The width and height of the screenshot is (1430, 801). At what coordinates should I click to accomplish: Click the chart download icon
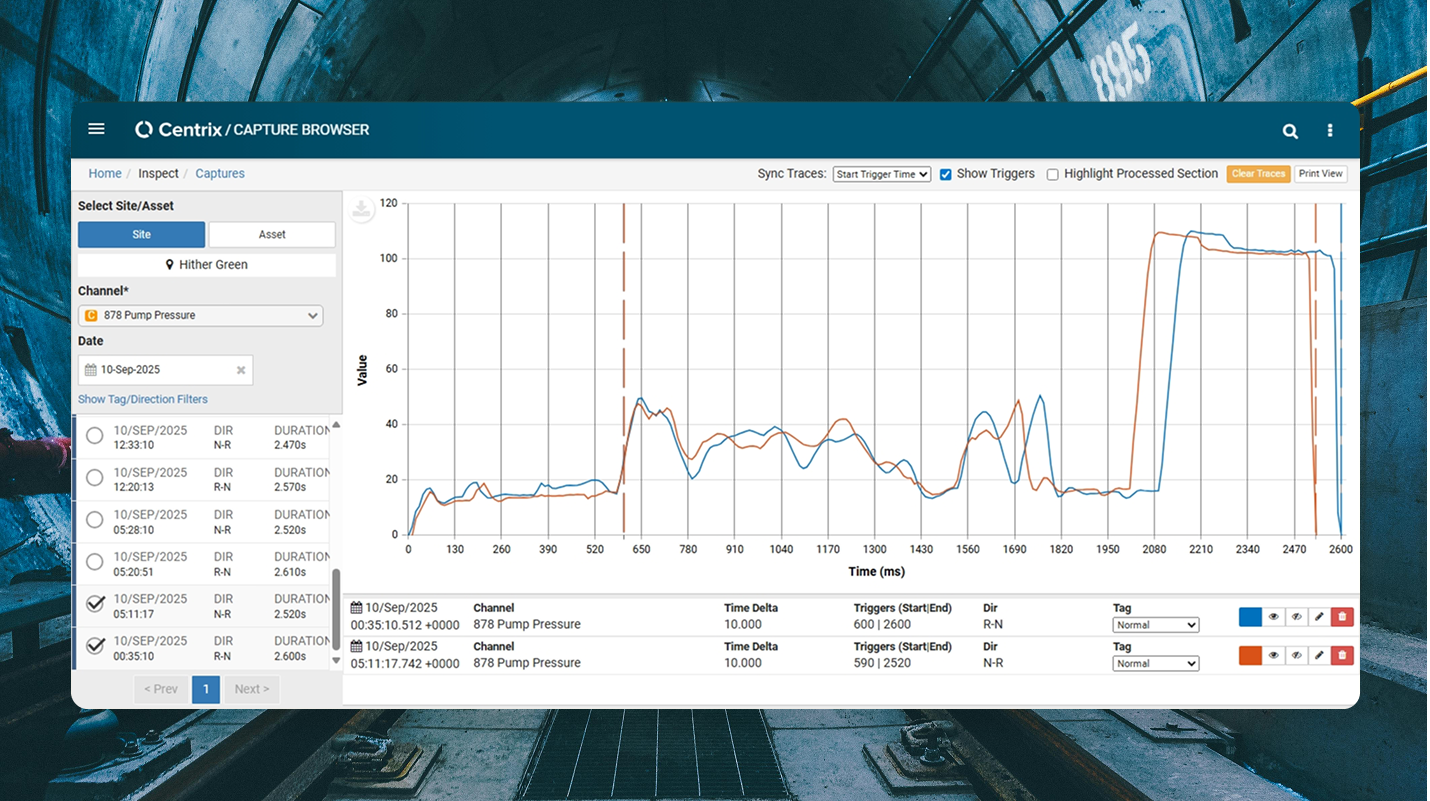(x=362, y=210)
